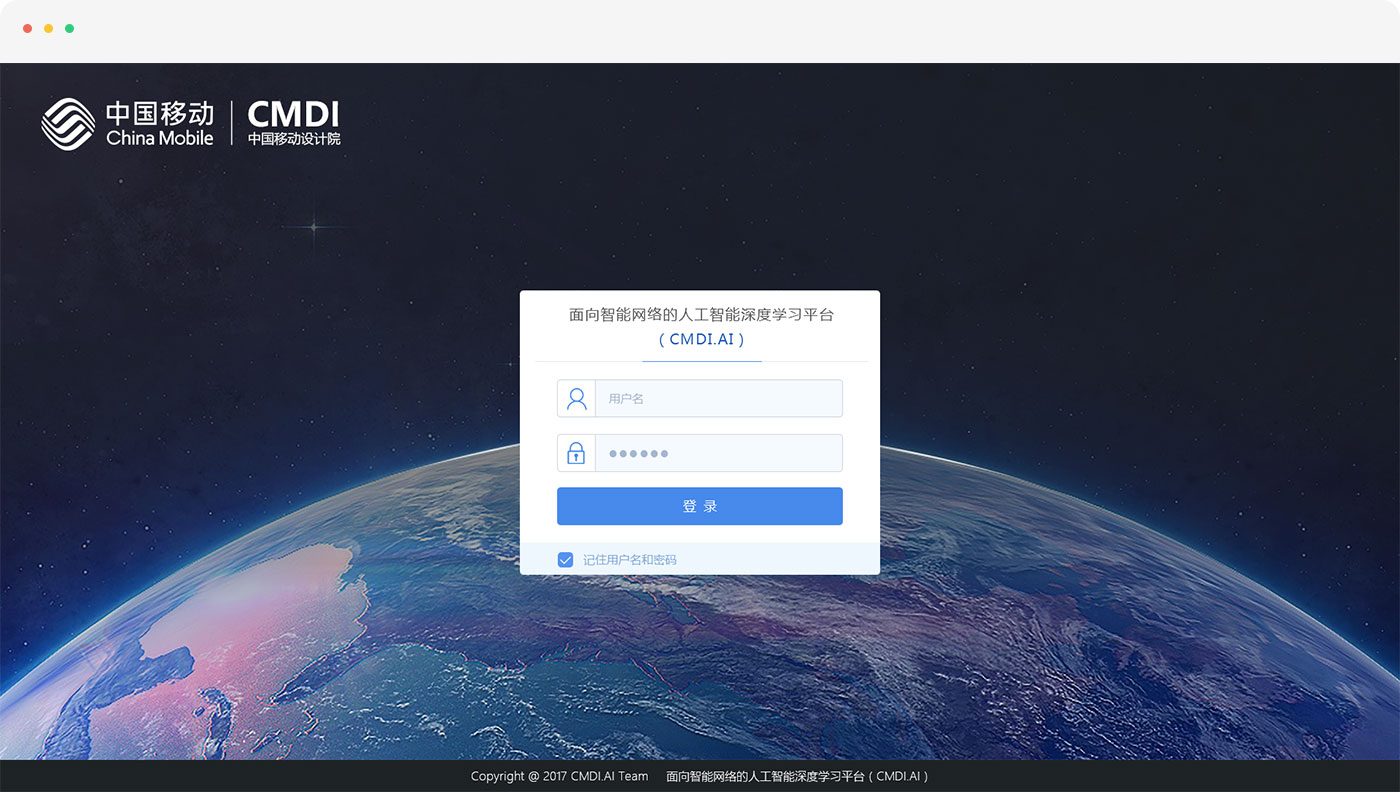The height and width of the screenshot is (792, 1400).
Task: Click the green traffic light window button
Action: (68, 29)
